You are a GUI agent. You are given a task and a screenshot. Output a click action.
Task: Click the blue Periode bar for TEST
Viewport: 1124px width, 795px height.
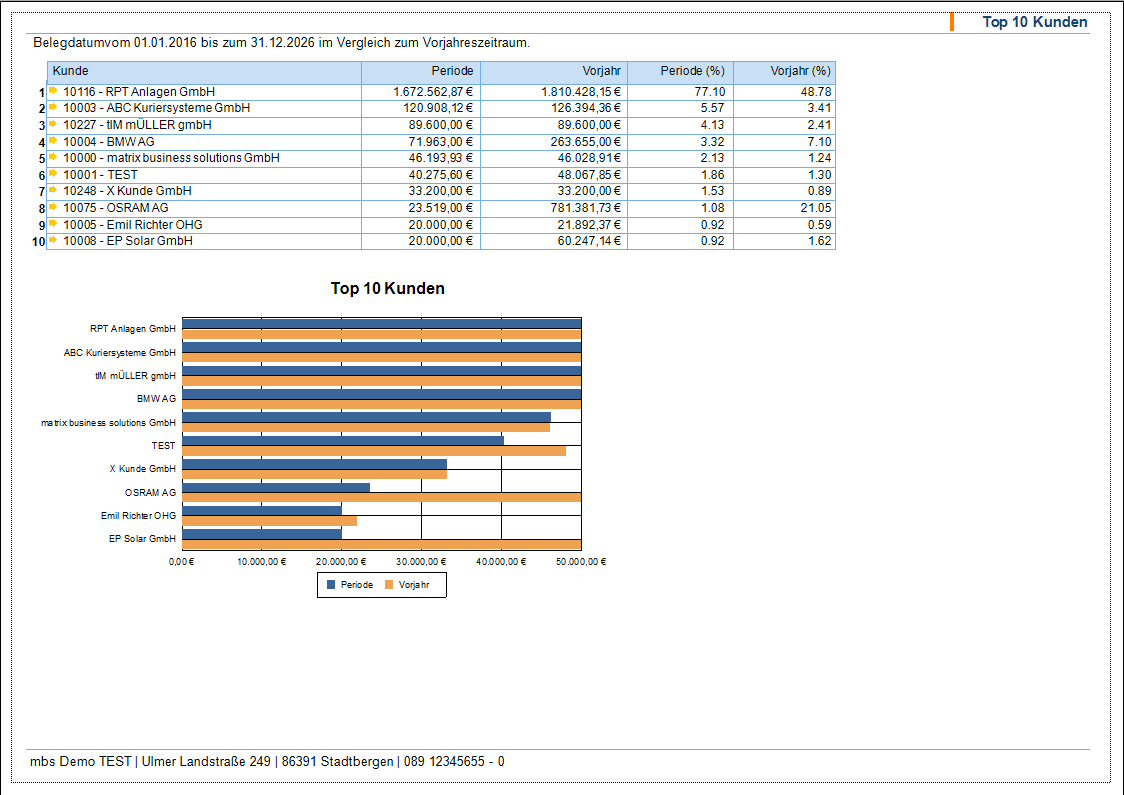(x=343, y=441)
